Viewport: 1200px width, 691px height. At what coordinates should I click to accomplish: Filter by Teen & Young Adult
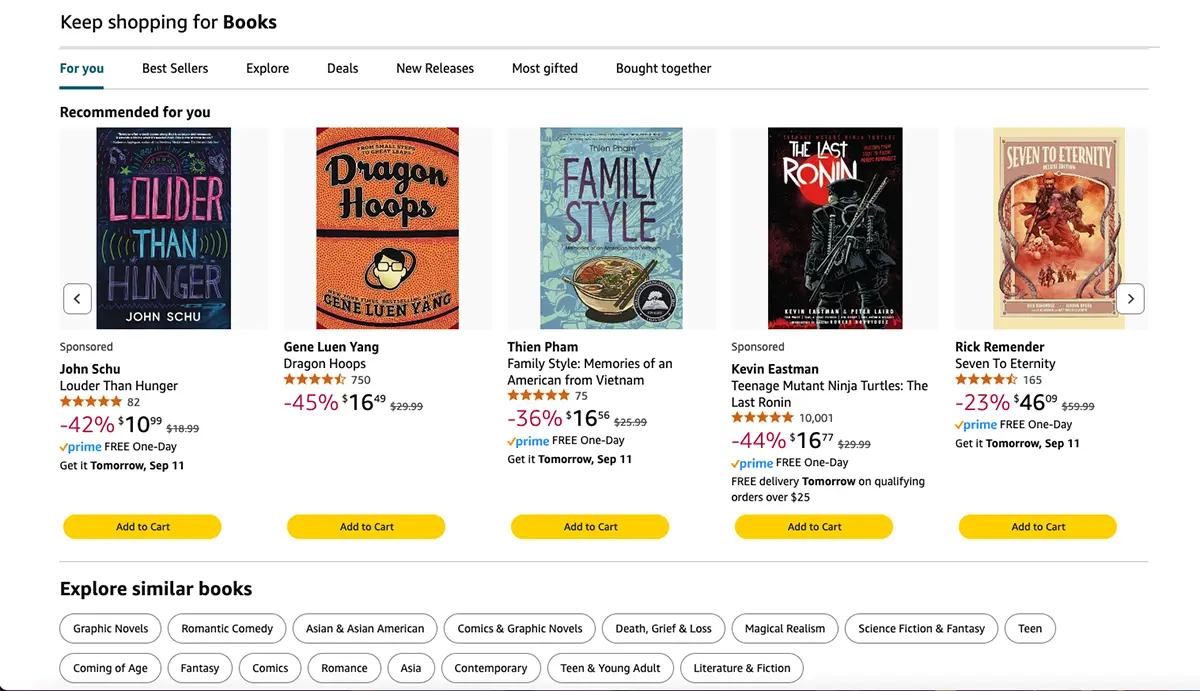(x=610, y=668)
